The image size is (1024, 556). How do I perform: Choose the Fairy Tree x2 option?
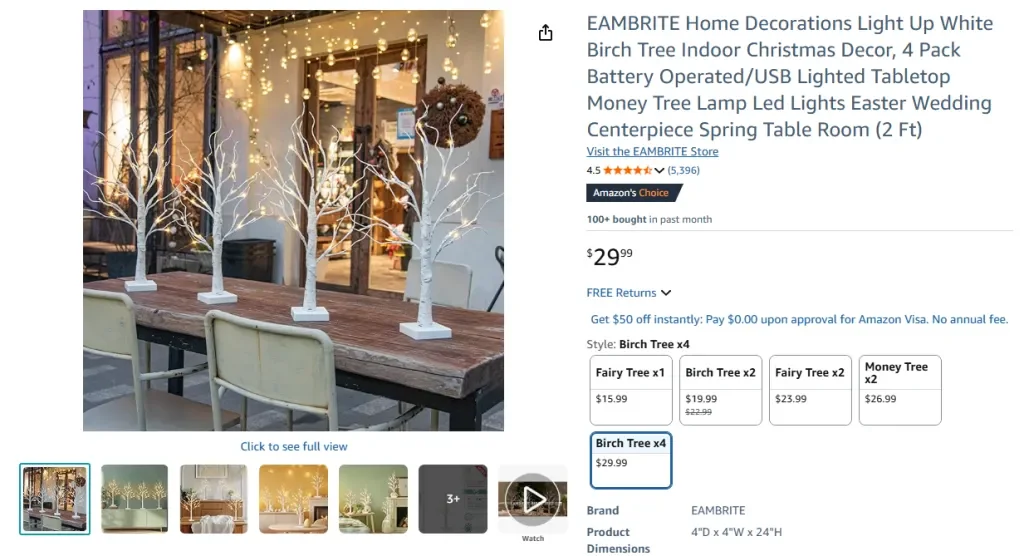[810, 390]
